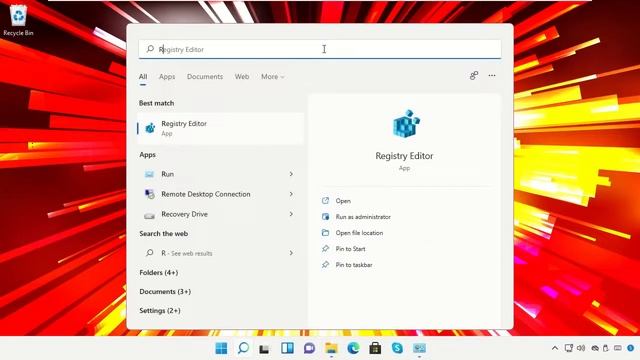Viewport: 640px width, 360px height.
Task: Click Remote Desktop Connection result
Action: [220, 194]
